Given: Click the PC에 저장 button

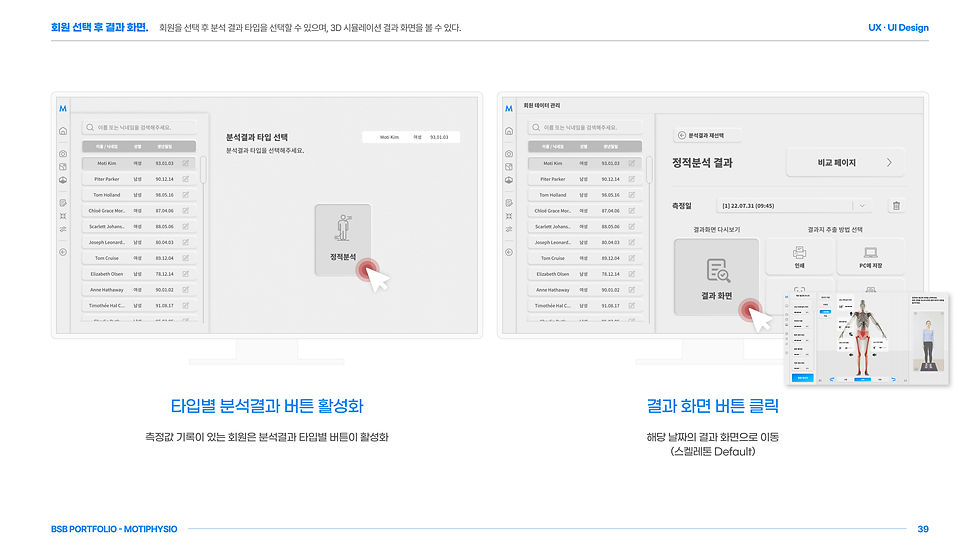Looking at the screenshot, I should pyautogui.click(x=870, y=256).
